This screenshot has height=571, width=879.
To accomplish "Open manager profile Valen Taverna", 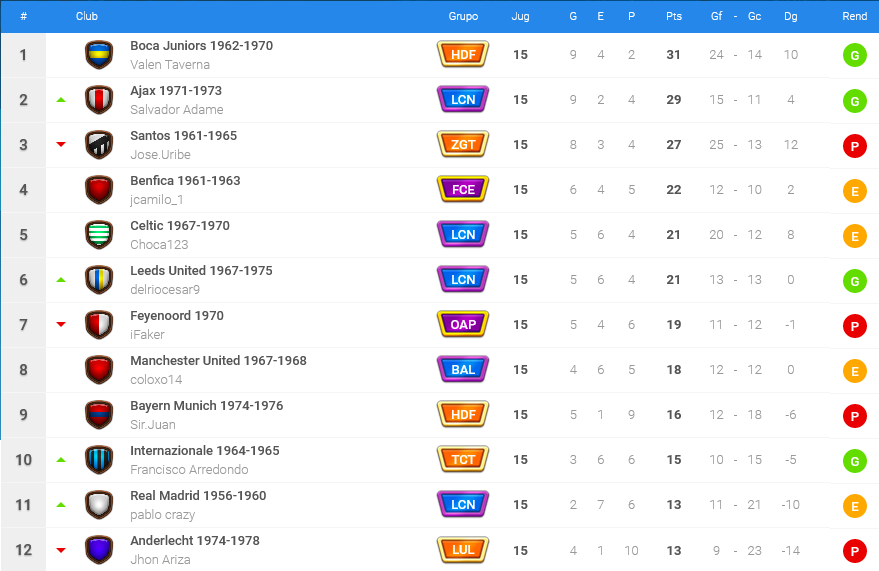I will pos(170,64).
